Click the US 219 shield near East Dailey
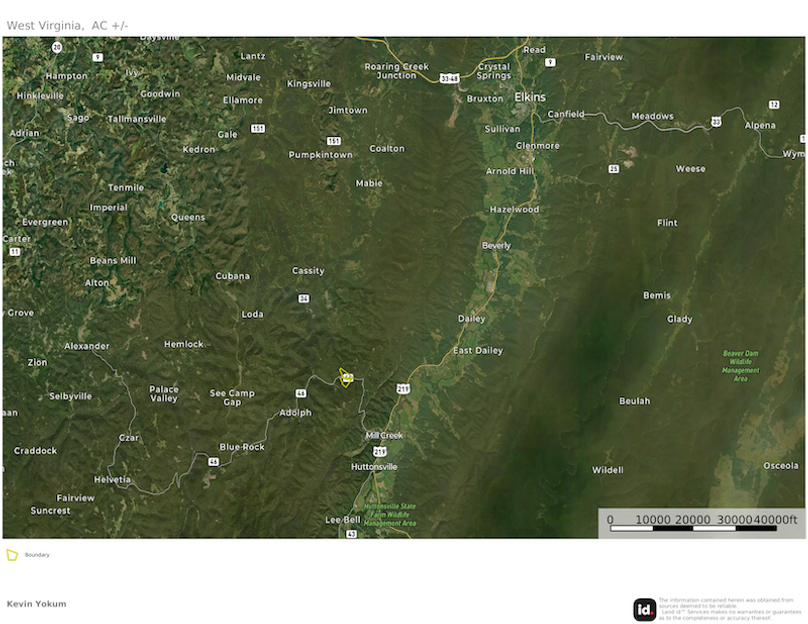Viewport: 808px width, 624px height. pyautogui.click(x=403, y=389)
